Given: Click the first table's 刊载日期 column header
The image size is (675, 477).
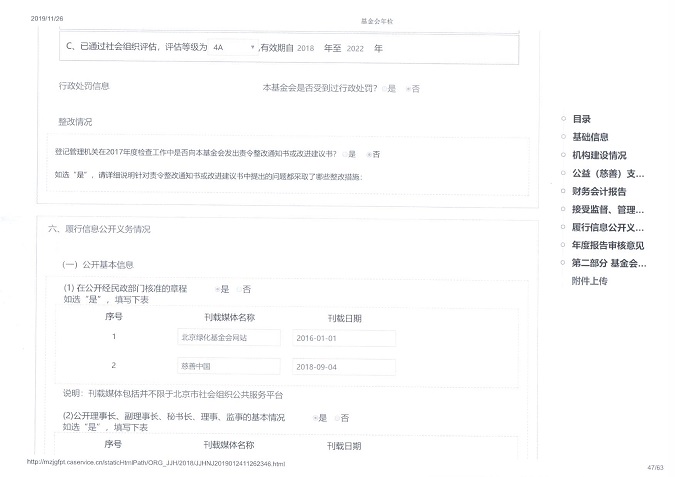Looking at the screenshot, I should [344, 318].
